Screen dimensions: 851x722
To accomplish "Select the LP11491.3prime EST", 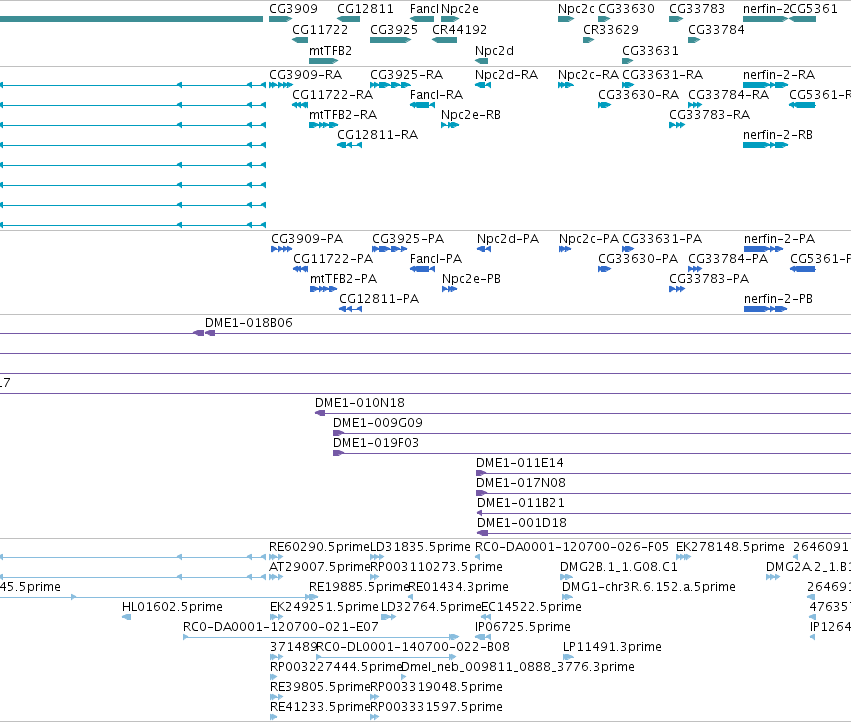I will [568, 657].
